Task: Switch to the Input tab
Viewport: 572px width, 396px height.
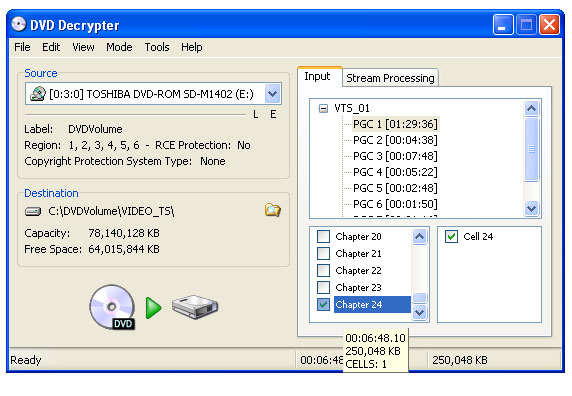Action: click(320, 77)
